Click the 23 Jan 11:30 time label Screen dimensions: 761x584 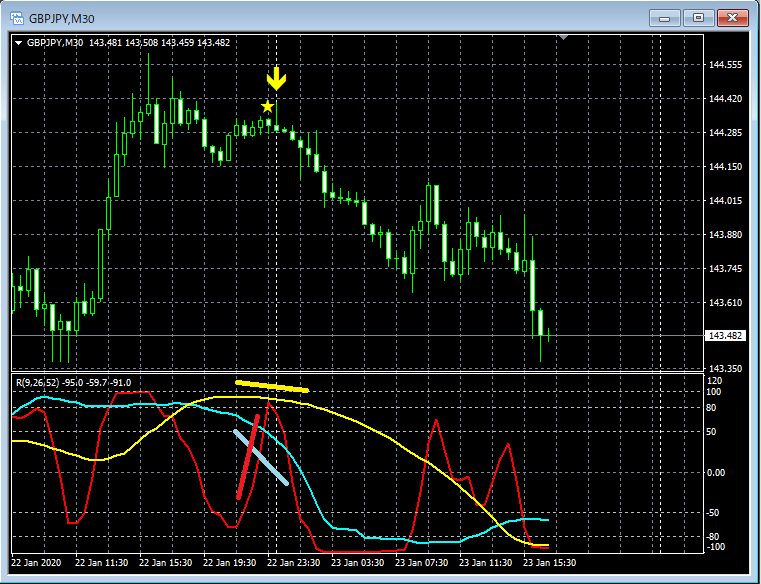[486, 563]
